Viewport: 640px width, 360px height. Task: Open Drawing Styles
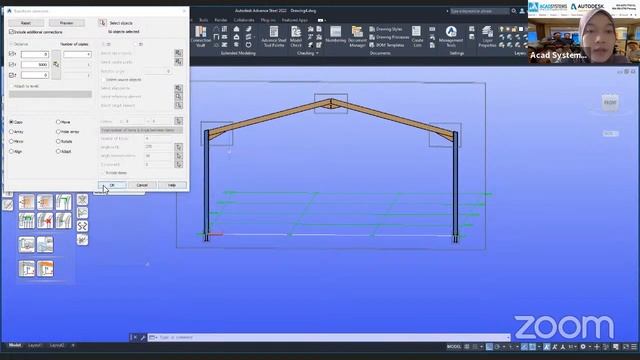tap(386, 29)
